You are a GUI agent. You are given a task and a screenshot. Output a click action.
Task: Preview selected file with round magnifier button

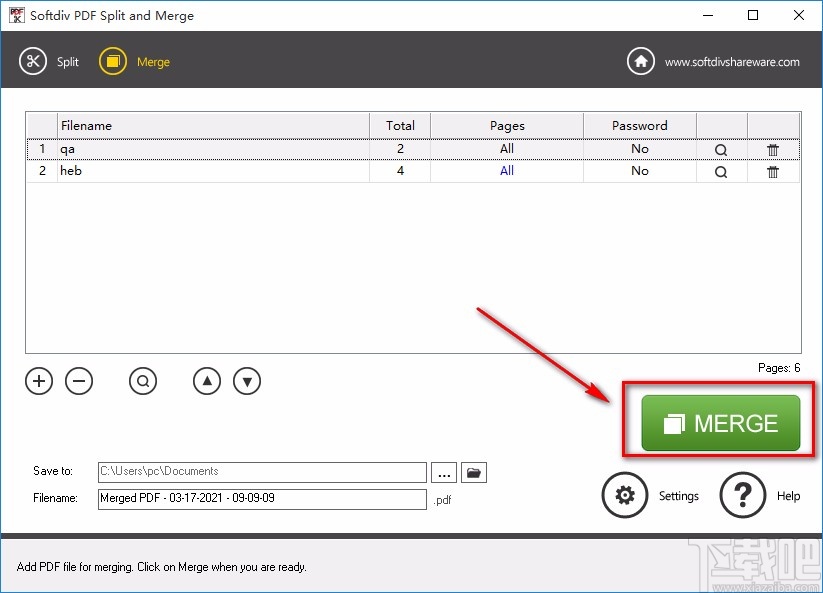(x=143, y=381)
